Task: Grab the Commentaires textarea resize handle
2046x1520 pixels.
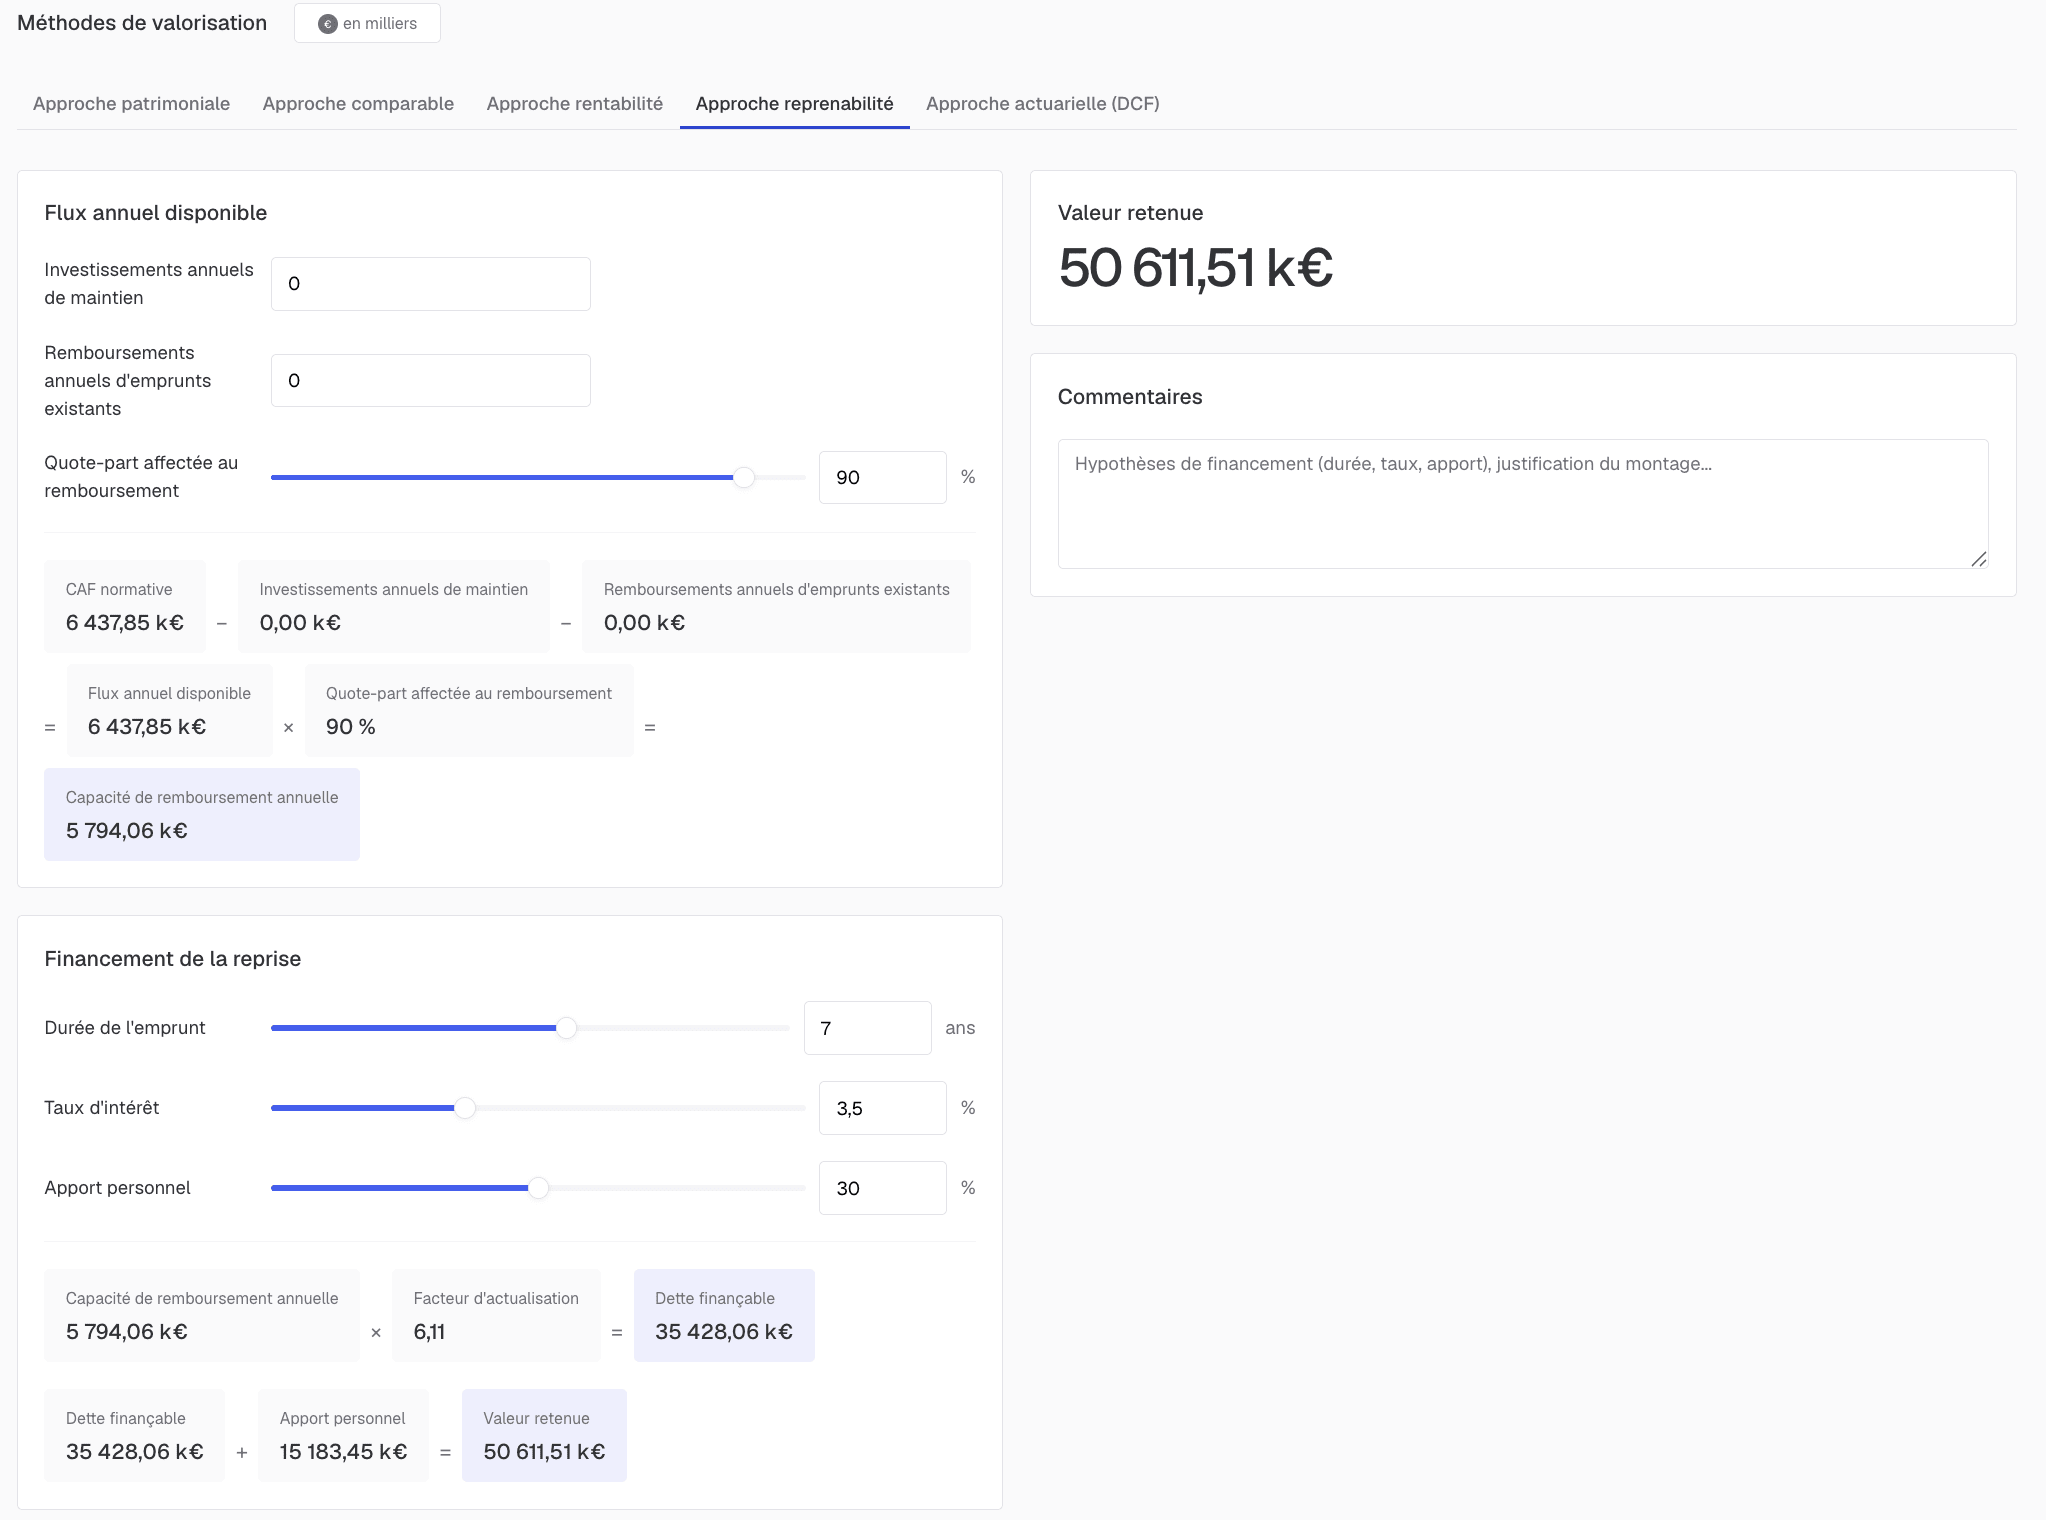Action: coord(1979,559)
